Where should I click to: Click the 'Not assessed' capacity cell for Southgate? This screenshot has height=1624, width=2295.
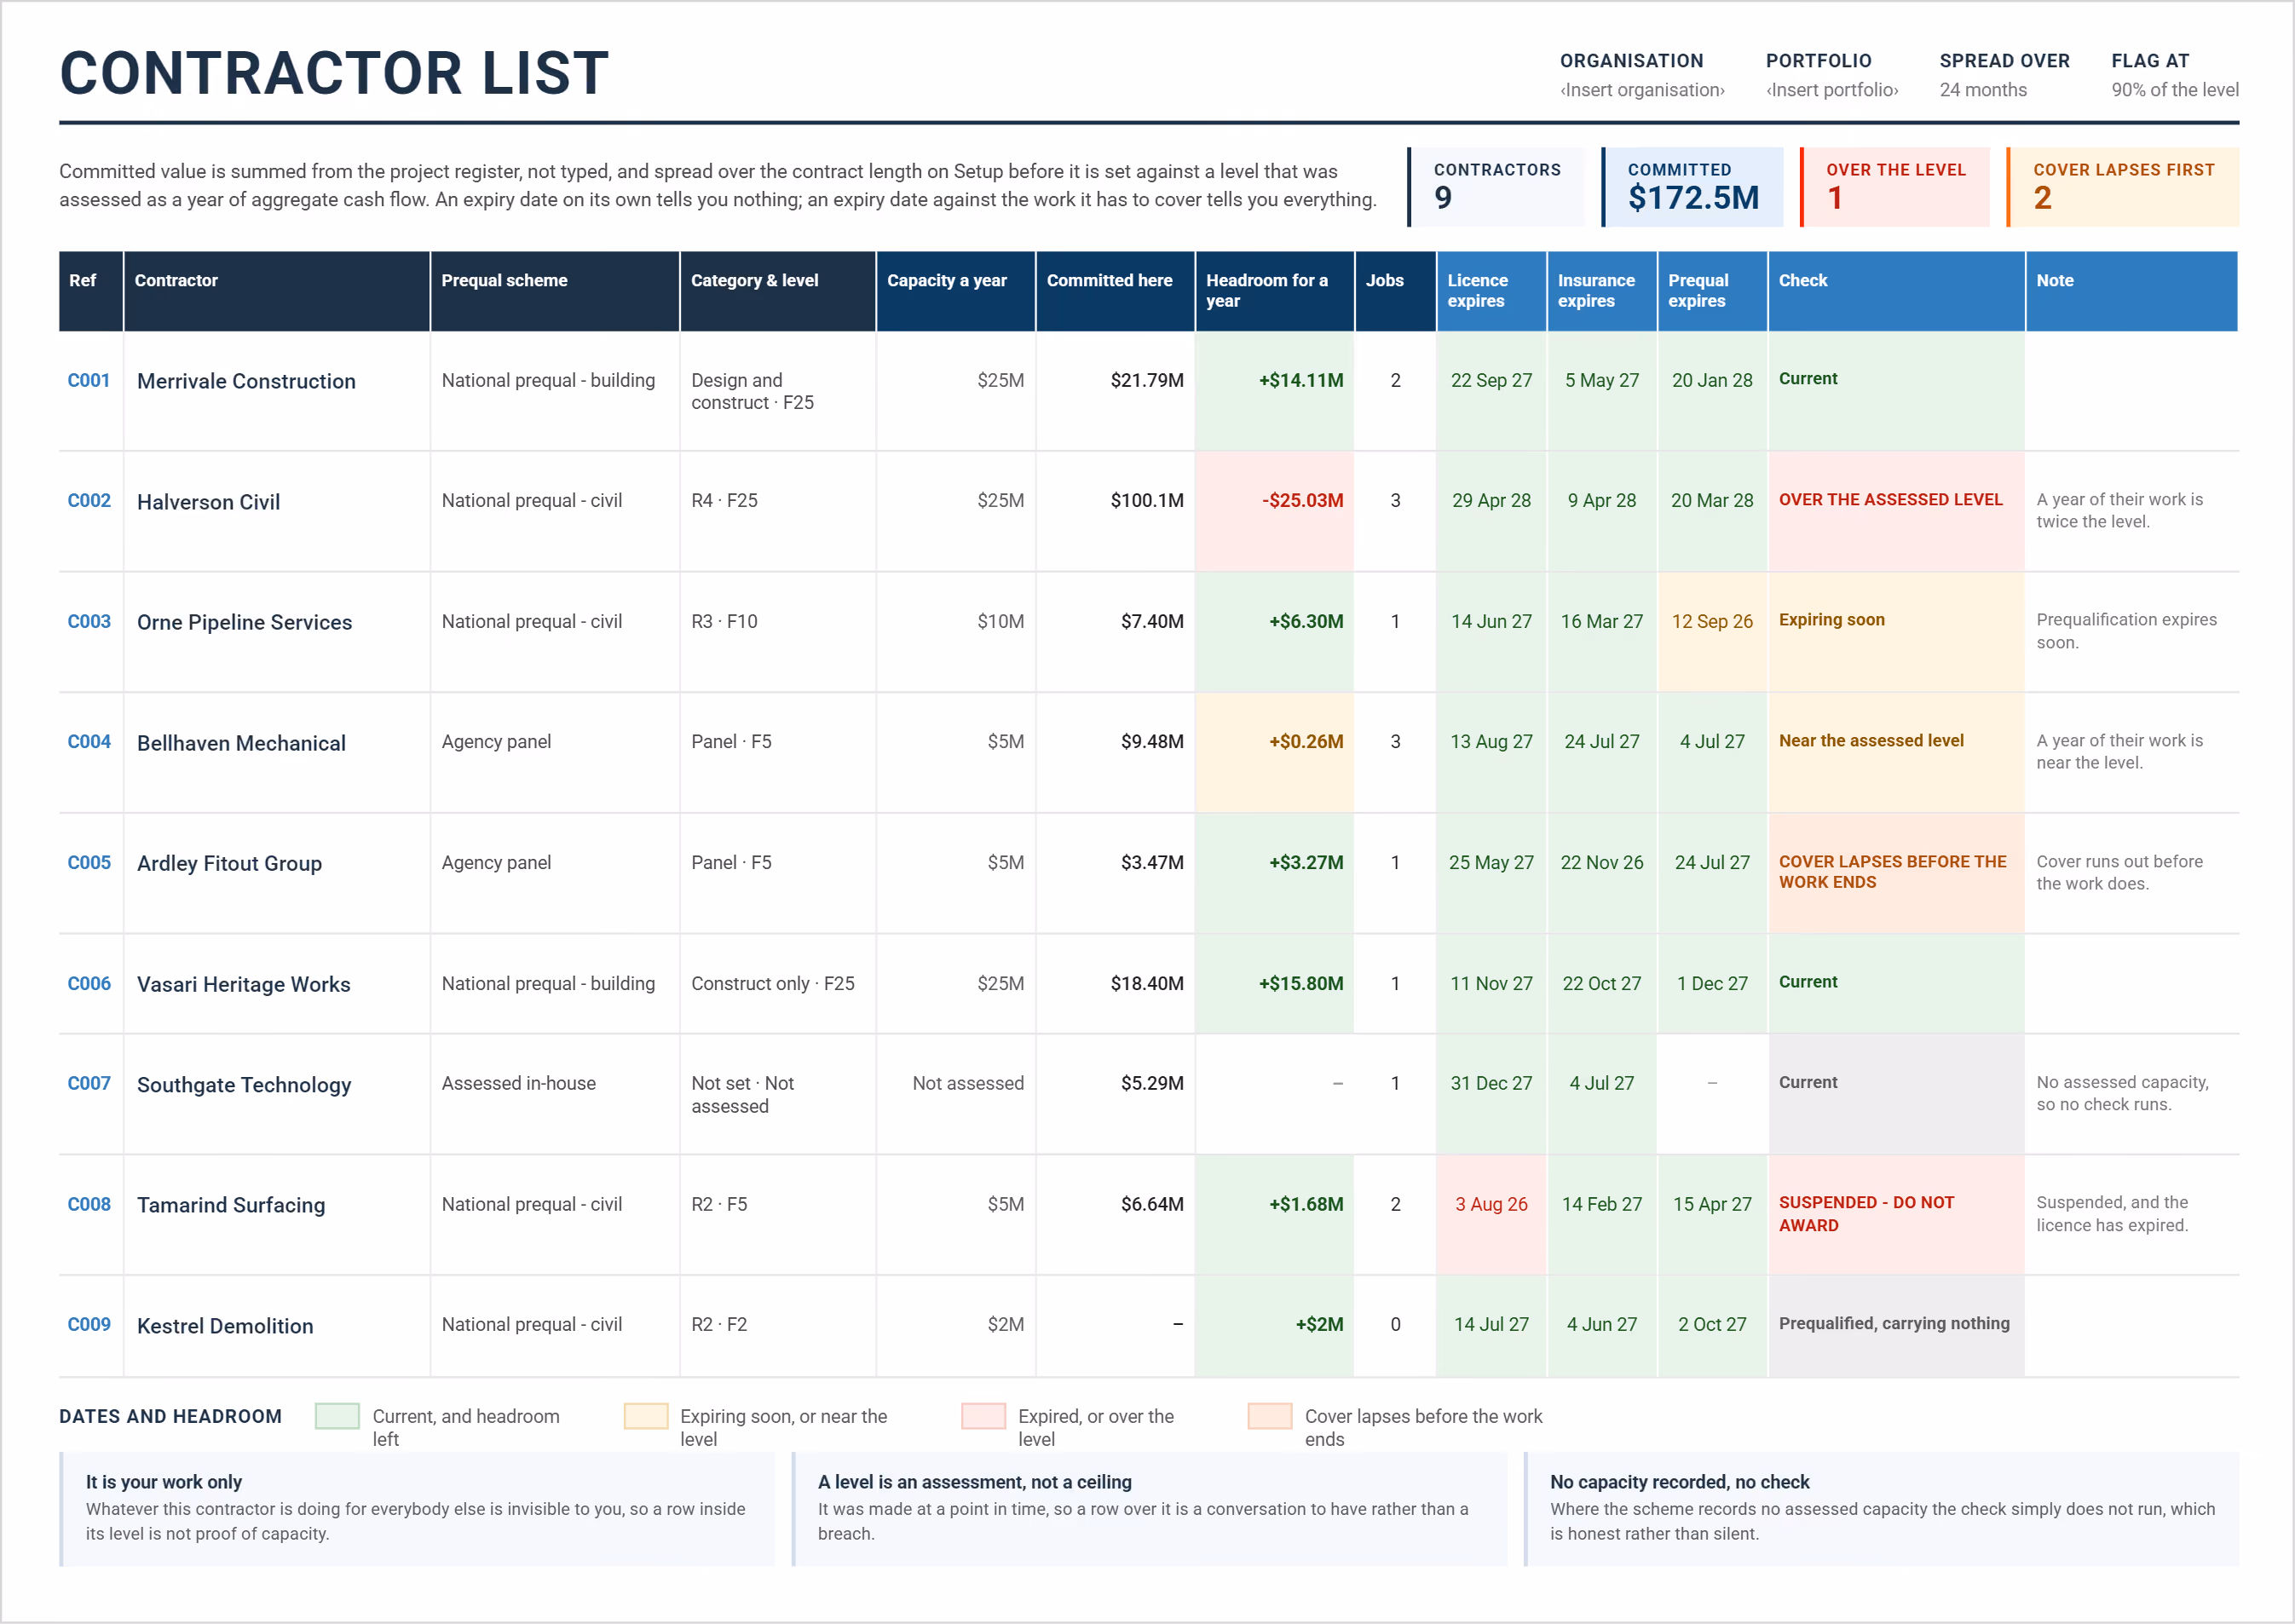click(x=955, y=1094)
